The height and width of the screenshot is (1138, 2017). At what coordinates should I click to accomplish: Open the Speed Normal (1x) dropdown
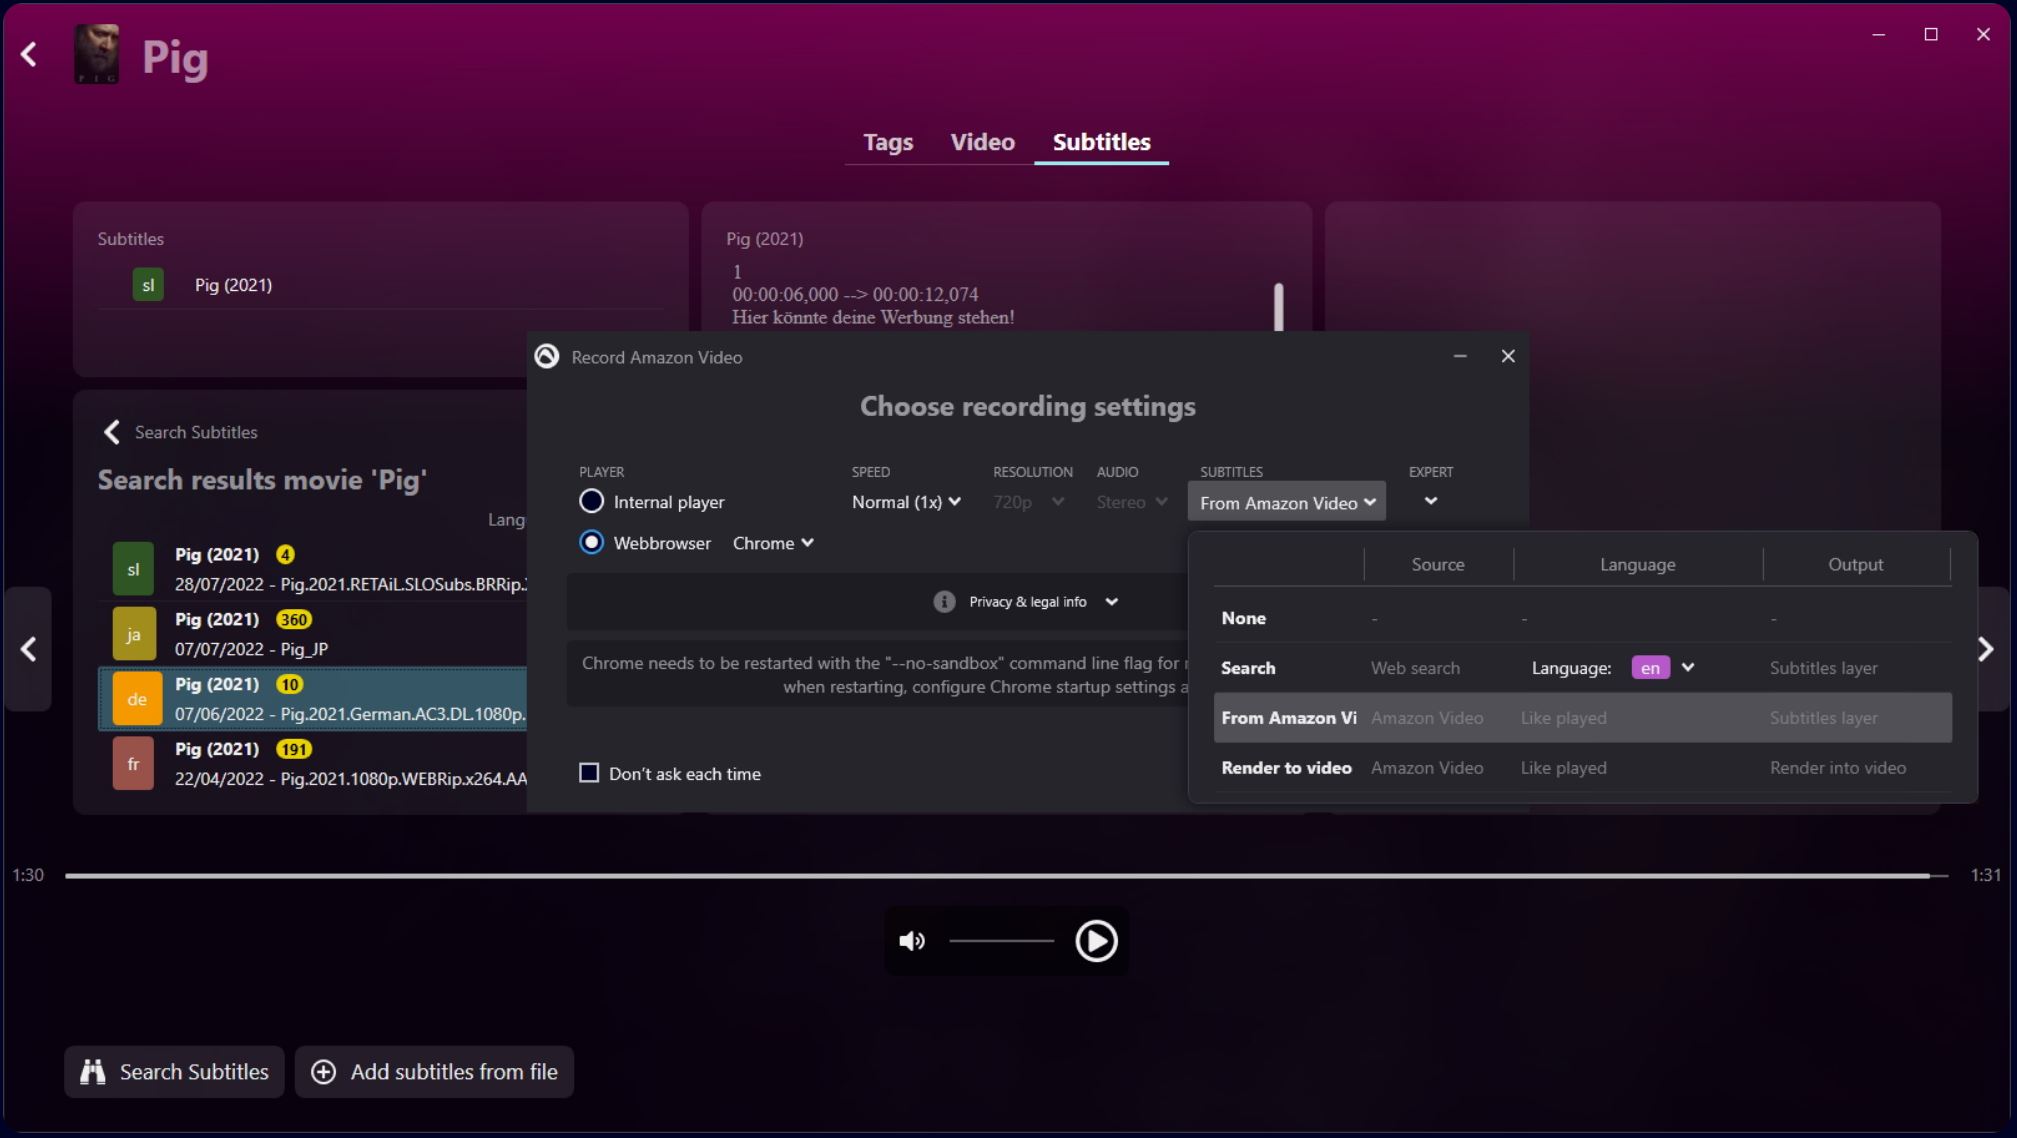click(x=906, y=502)
